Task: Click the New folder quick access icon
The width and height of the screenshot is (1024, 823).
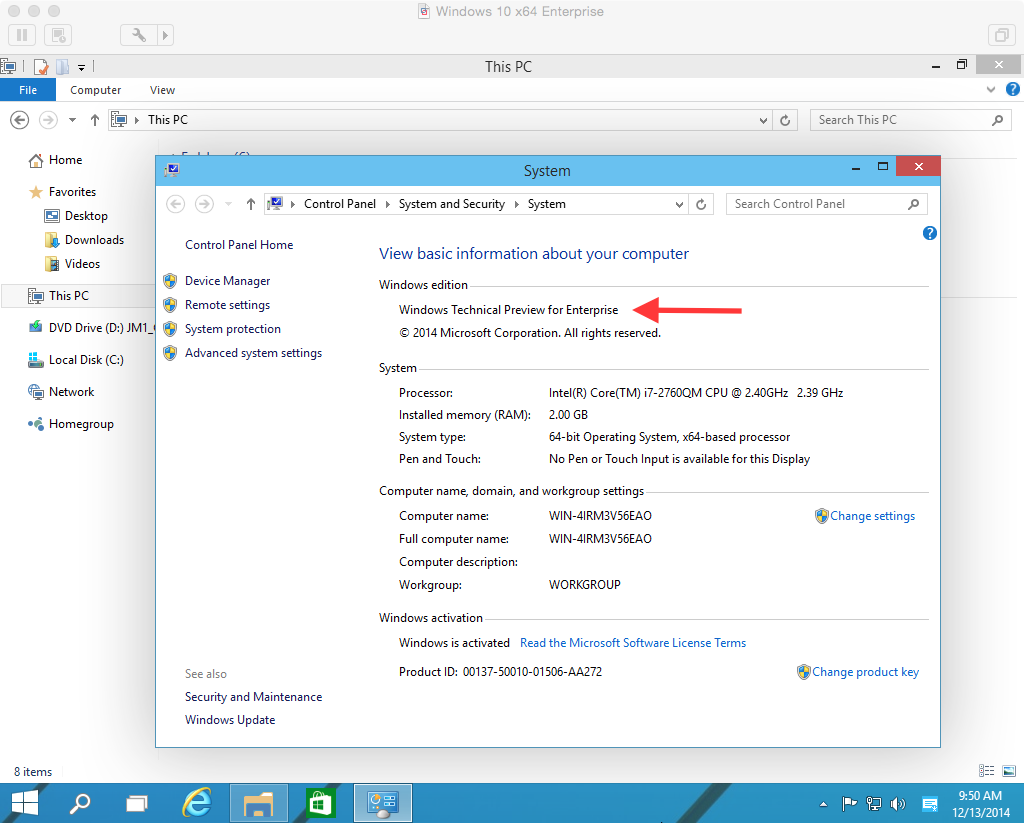Action: click(62, 67)
